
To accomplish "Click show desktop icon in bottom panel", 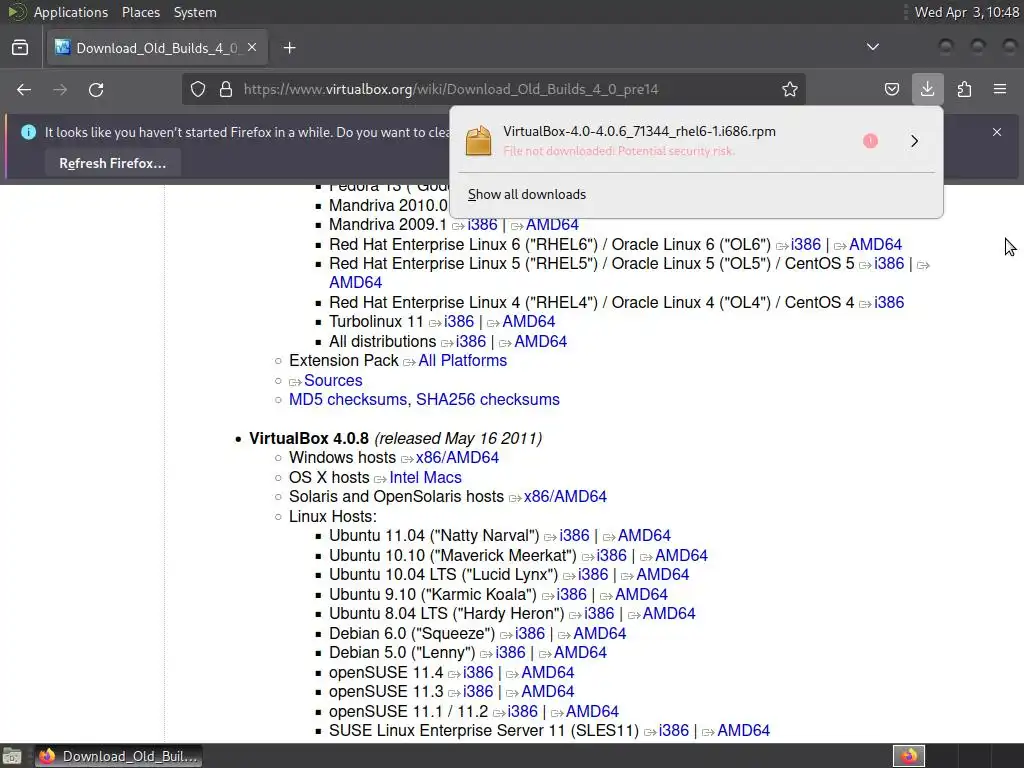I will [12, 756].
